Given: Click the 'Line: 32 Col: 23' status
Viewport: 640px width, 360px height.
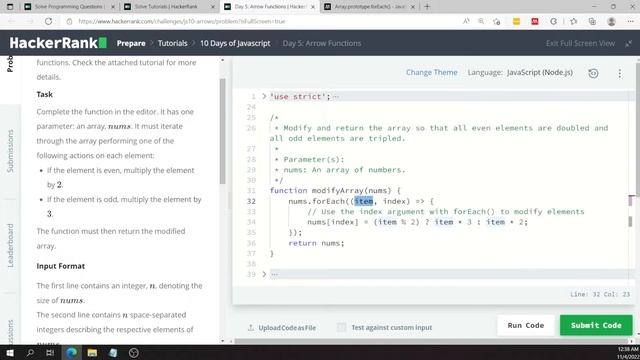Looking at the screenshot, I should (x=600, y=294).
